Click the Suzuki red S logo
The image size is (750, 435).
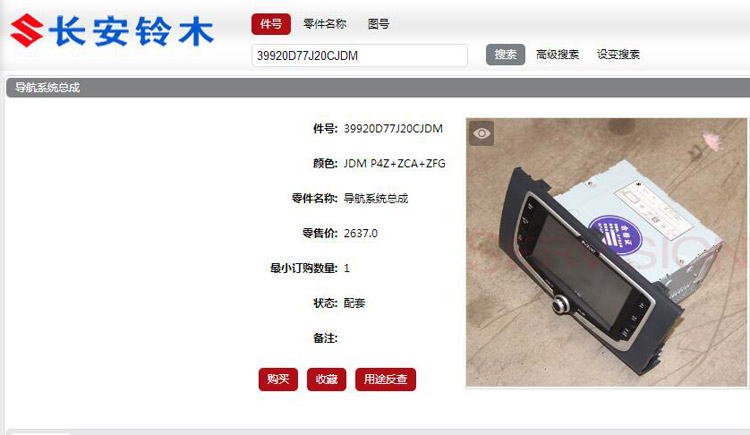(x=27, y=30)
